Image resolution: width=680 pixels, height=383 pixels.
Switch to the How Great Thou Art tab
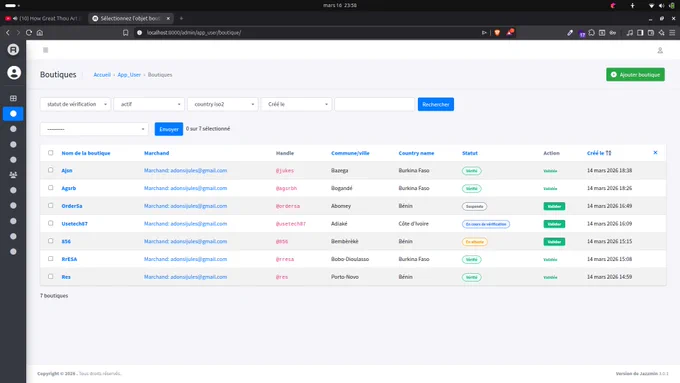(43, 18)
